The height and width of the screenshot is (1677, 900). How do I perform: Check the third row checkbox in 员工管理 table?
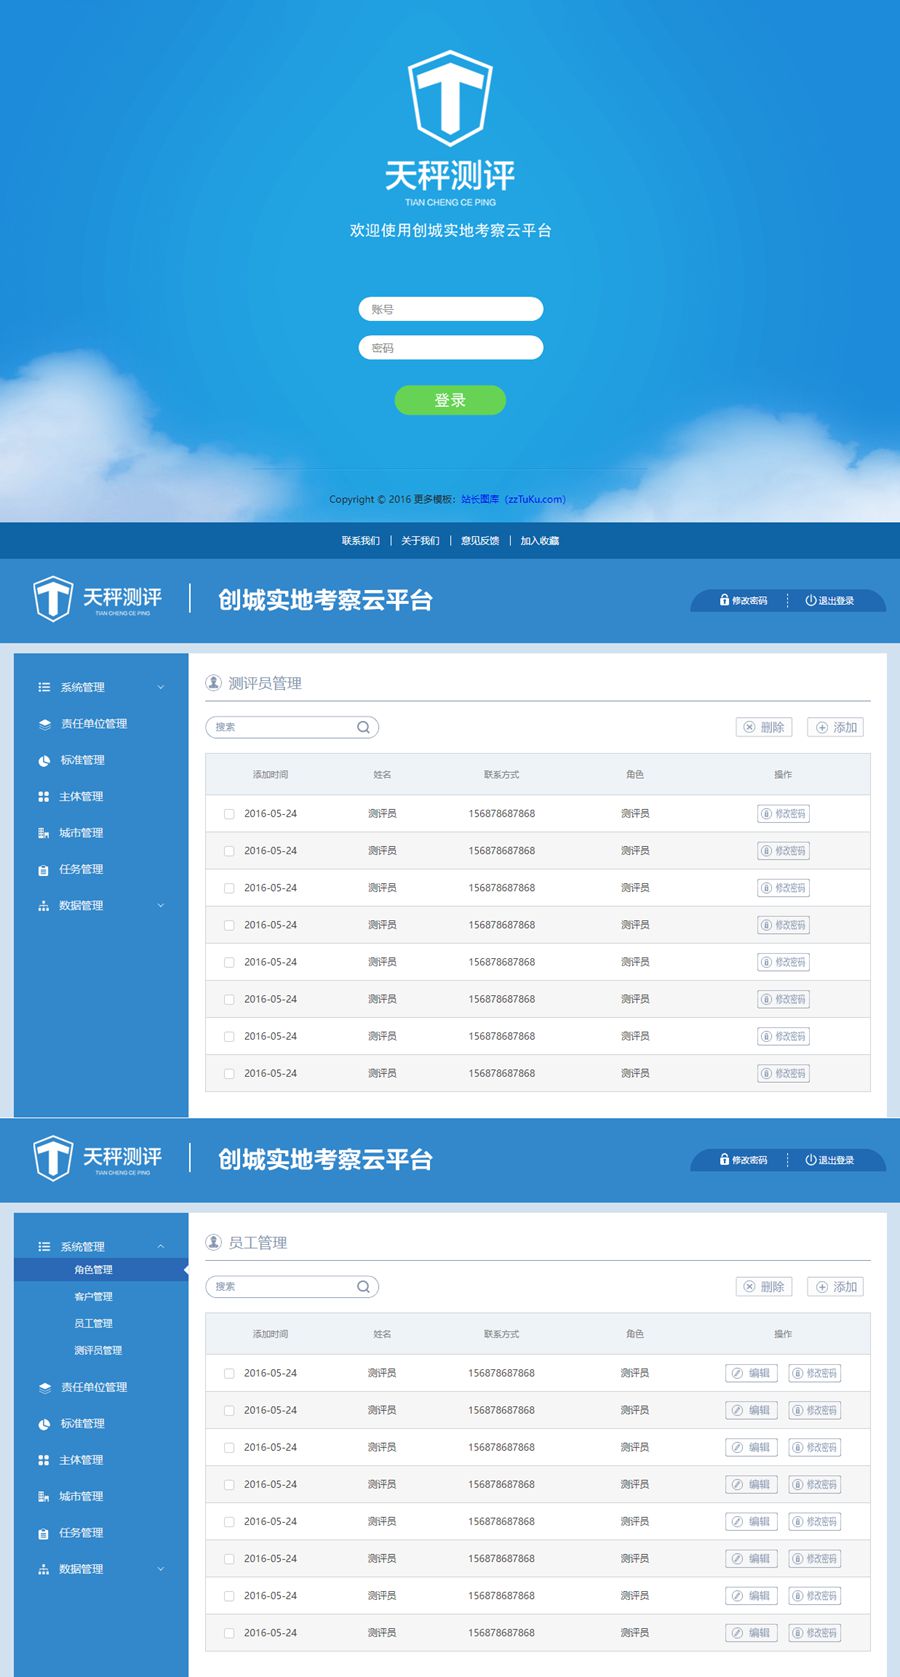pos(229,1448)
